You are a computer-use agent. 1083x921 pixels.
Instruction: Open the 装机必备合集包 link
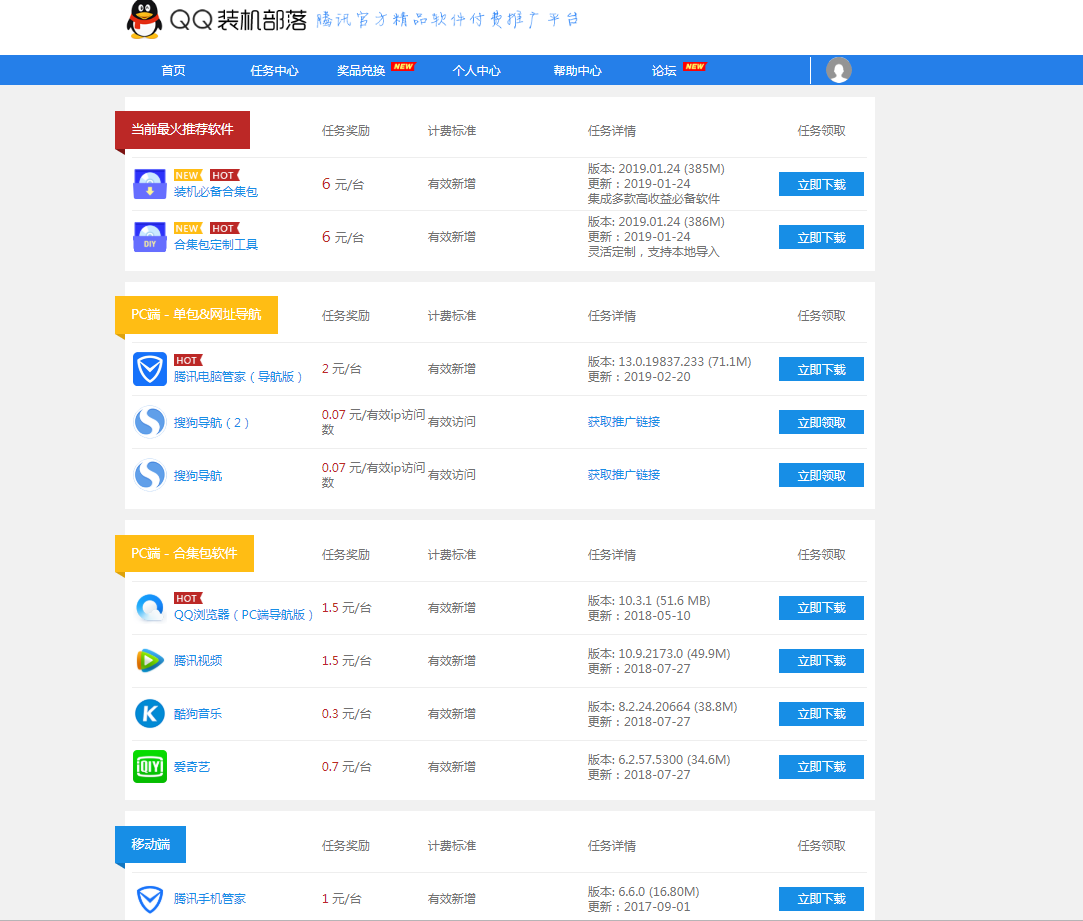tap(216, 192)
